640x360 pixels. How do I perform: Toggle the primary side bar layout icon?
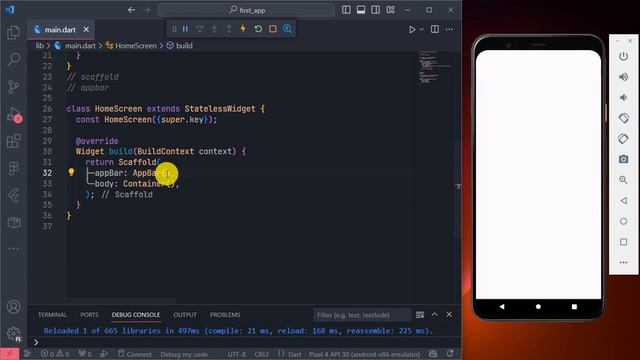click(x=346, y=10)
